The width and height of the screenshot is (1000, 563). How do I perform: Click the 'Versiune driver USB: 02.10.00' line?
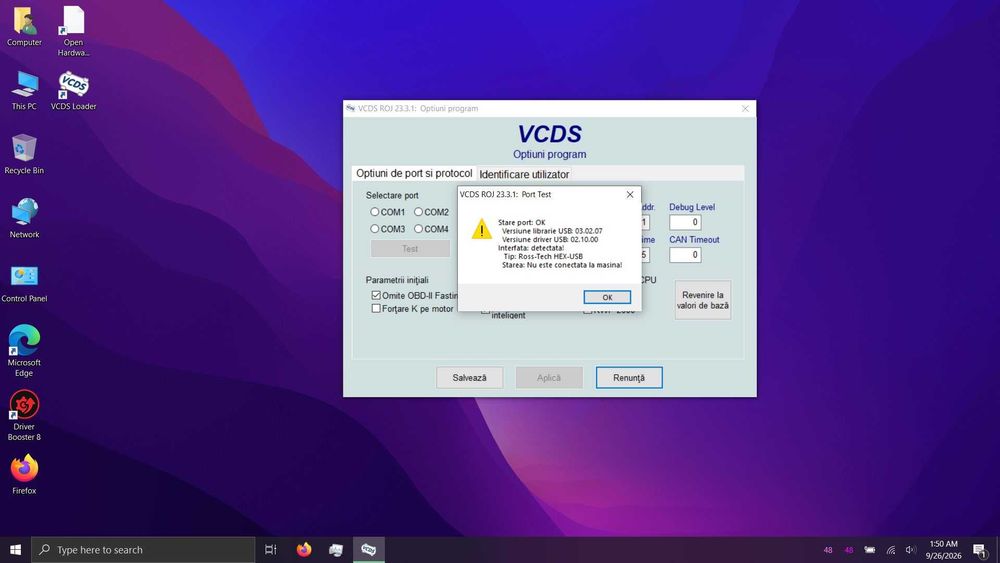pyautogui.click(x=550, y=239)
